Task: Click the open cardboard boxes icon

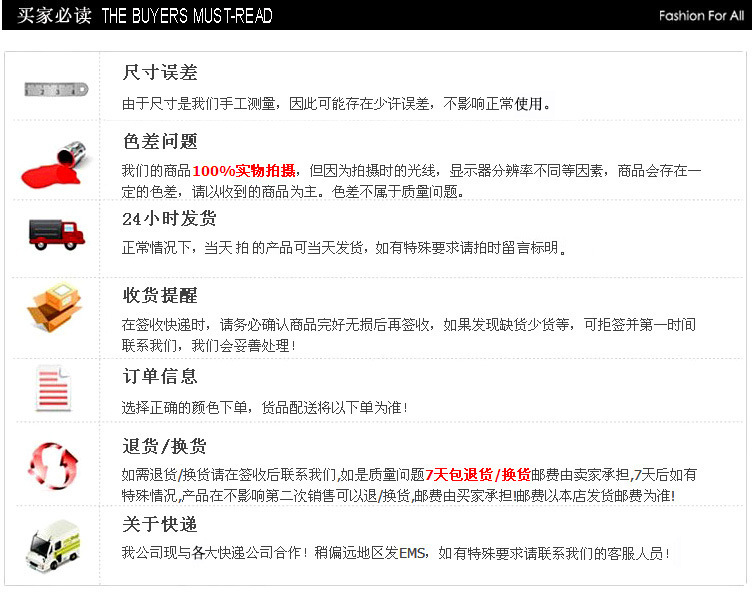Action: tap(55, 307)
